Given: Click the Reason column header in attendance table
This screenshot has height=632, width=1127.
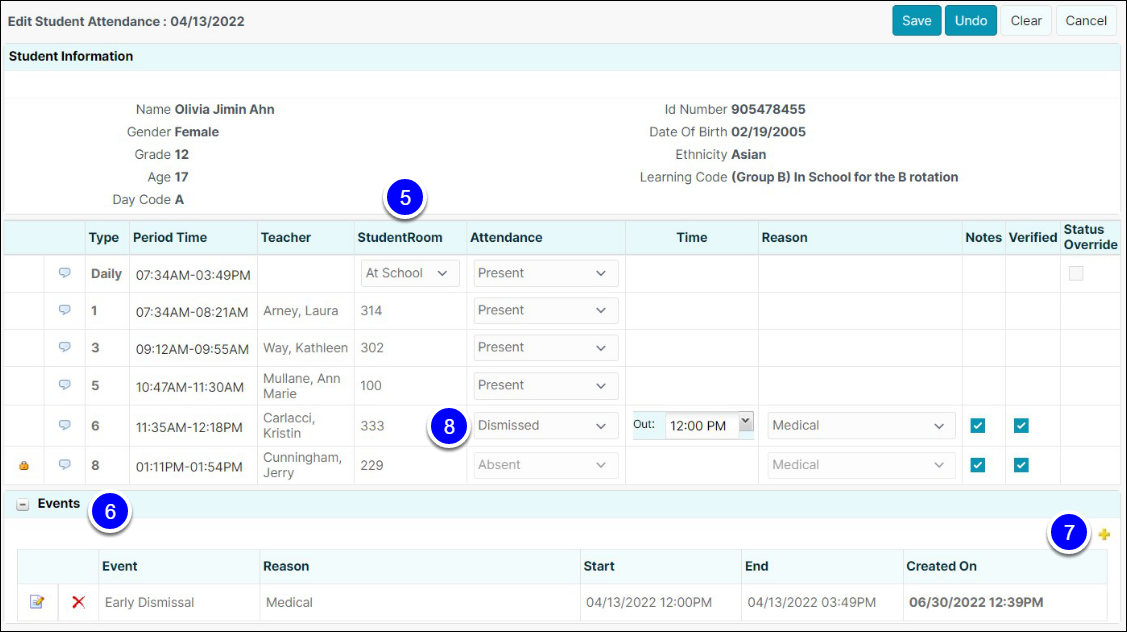Looking at the screenshot, I should click(x=784, y=237).
